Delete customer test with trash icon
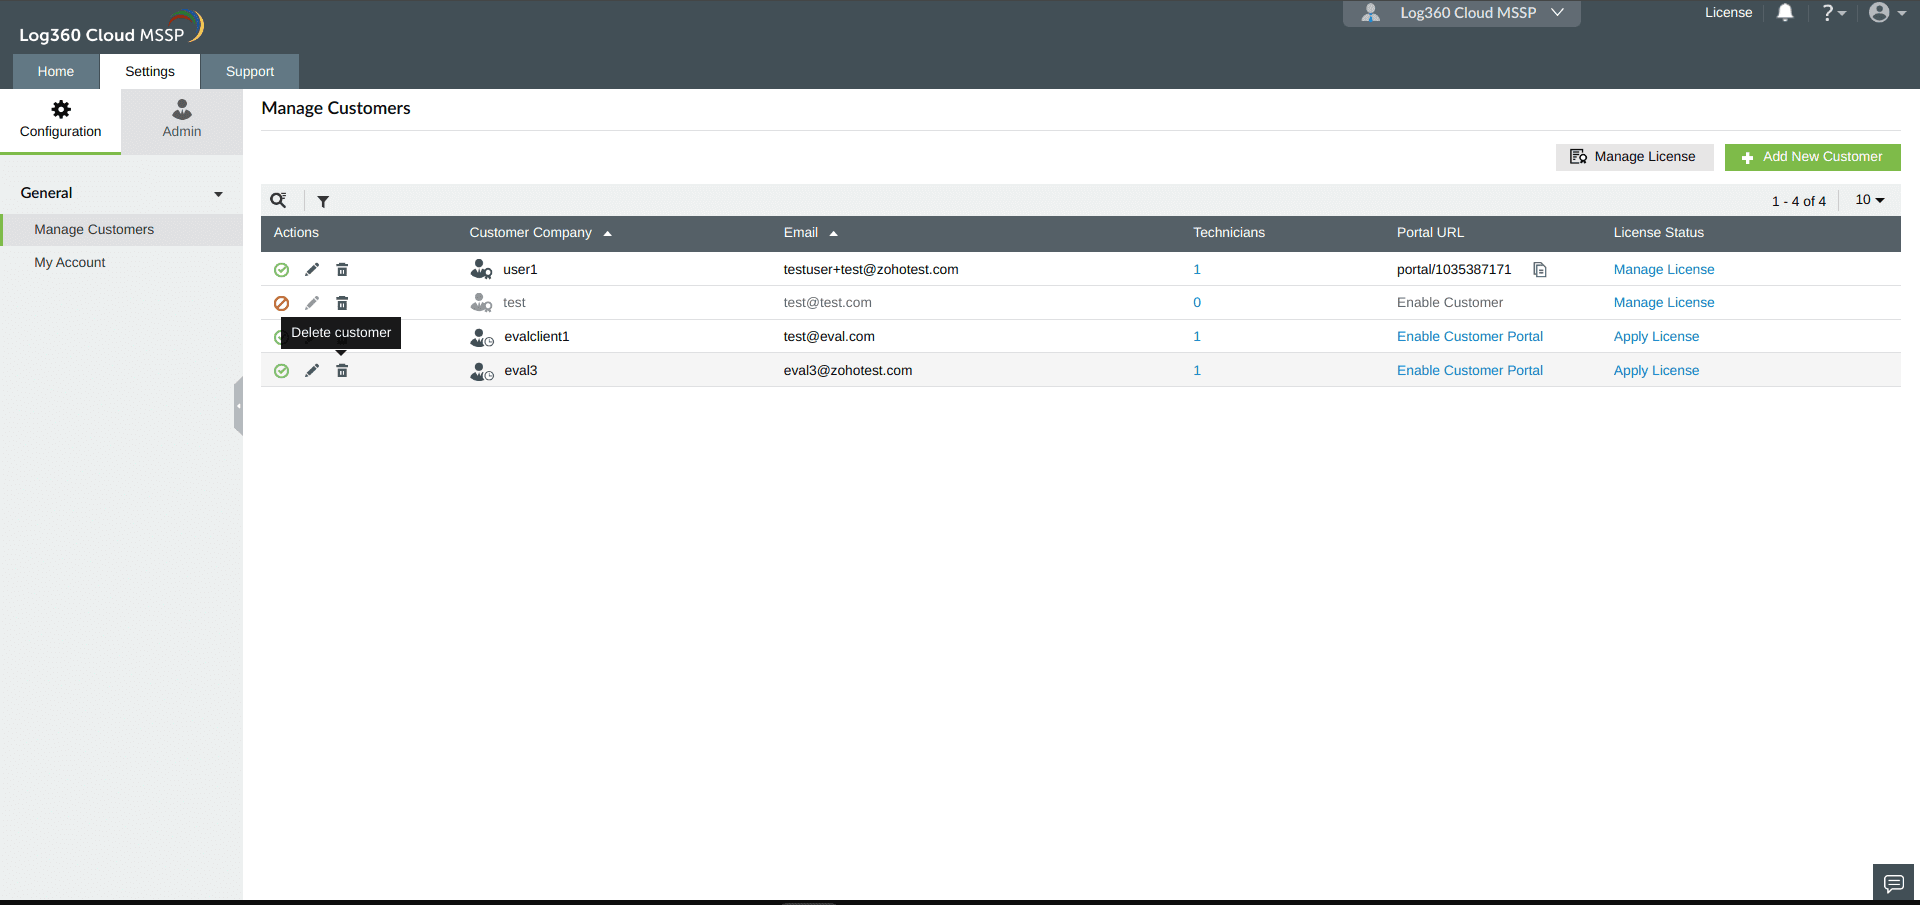This screenshot has height=905, width=1920. [342, 303]
